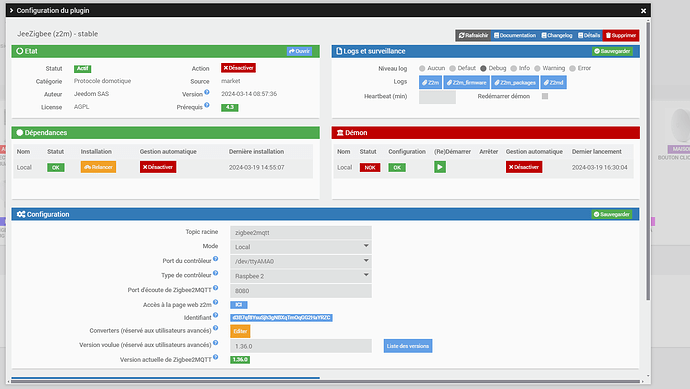The height and width of the screenshot is (389, 690).
Task: Click the Prérequis help icon
Action: [x=207, y=105]
